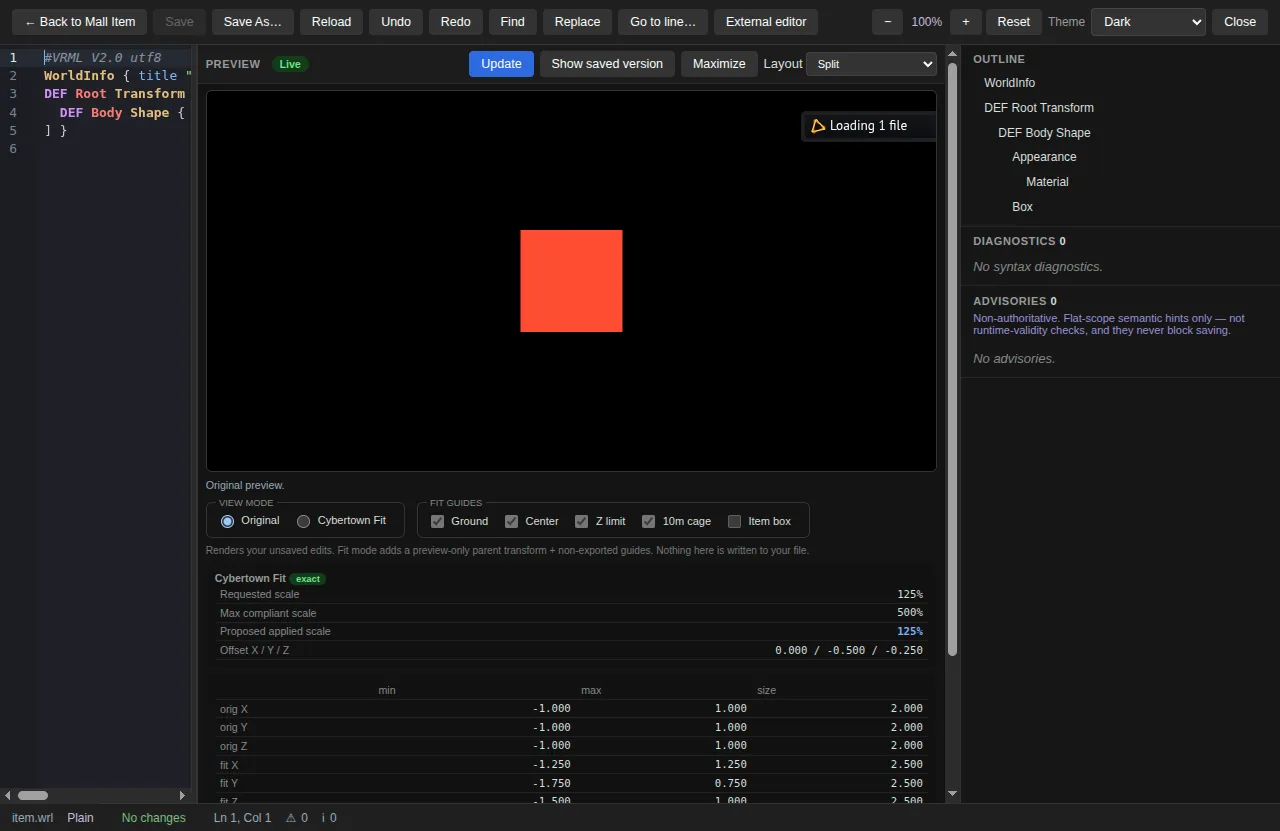Open the Layout dropdown showing Split
1280x831 pixels.
871,64
